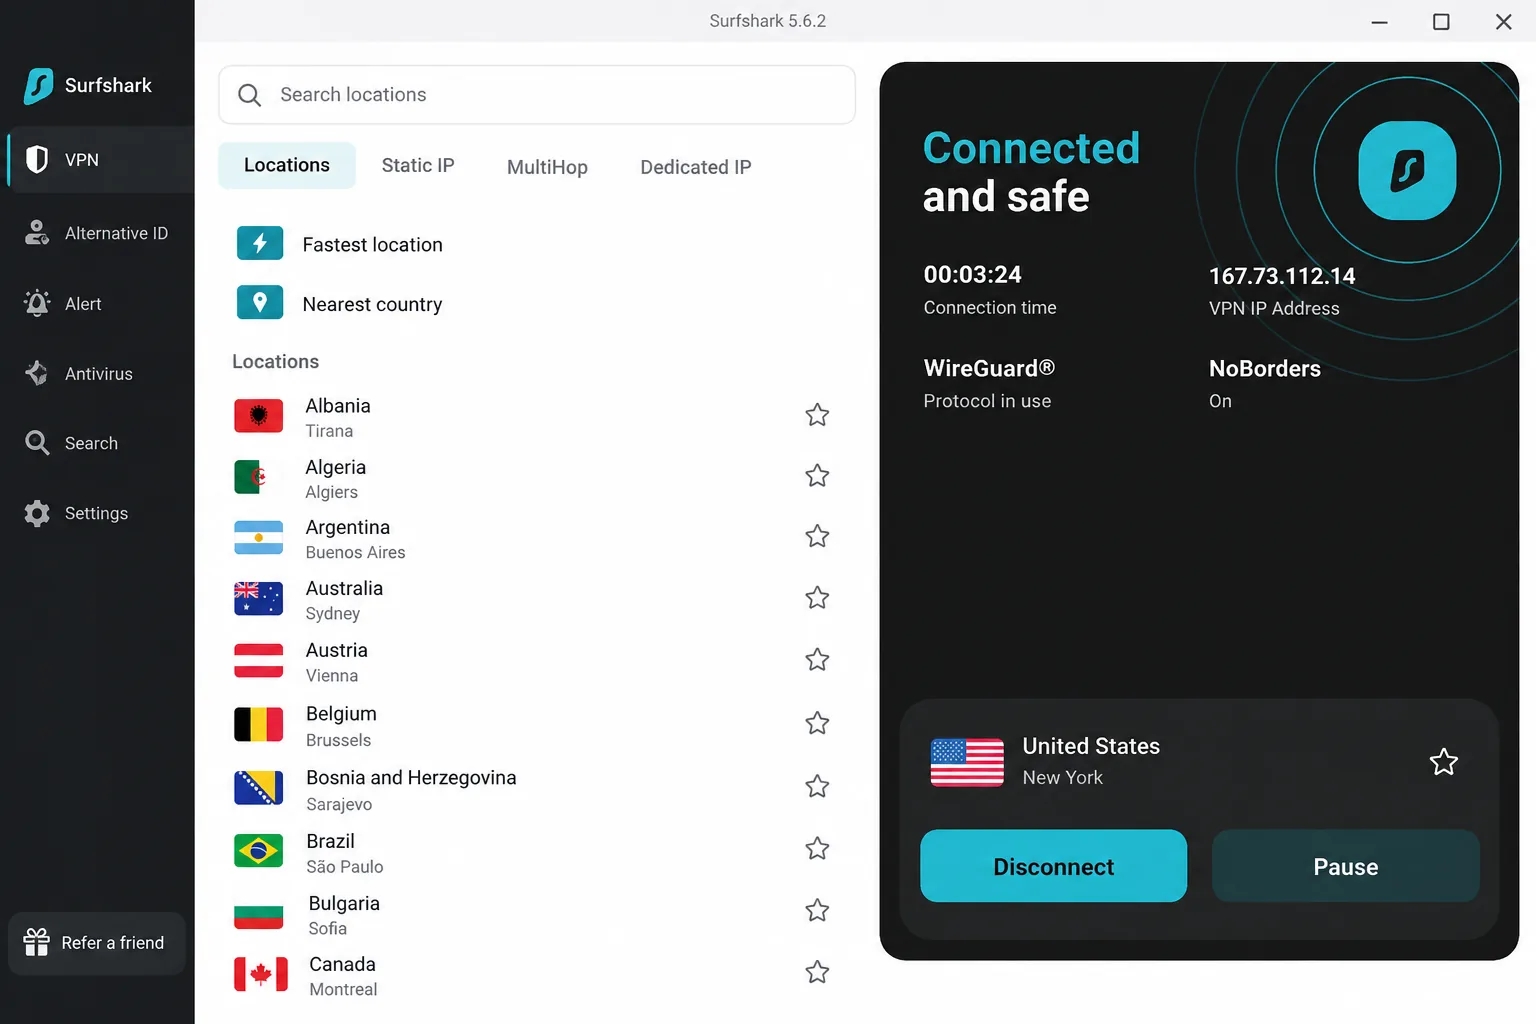
Task: Switch to the MultiHop tab
Action: pyautogui.click(x=547, y=167)
